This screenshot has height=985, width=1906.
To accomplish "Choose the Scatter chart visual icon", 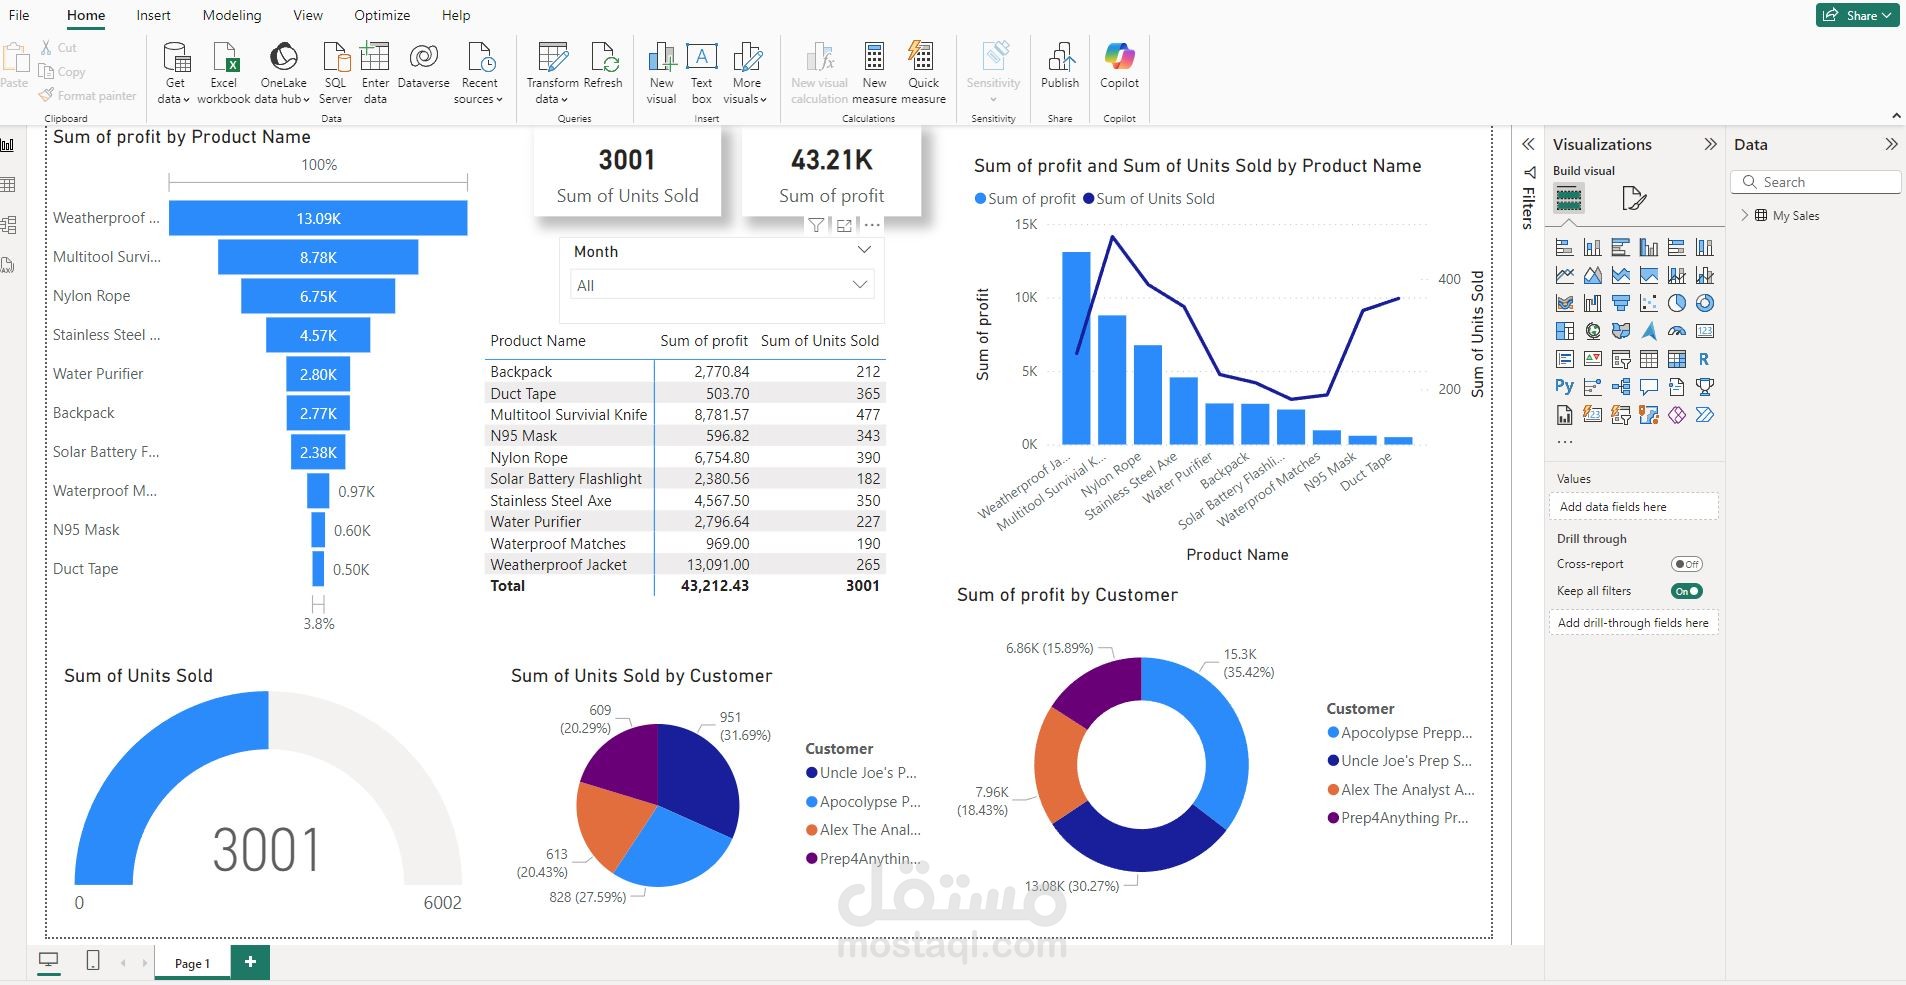I will coord(1649,304).
